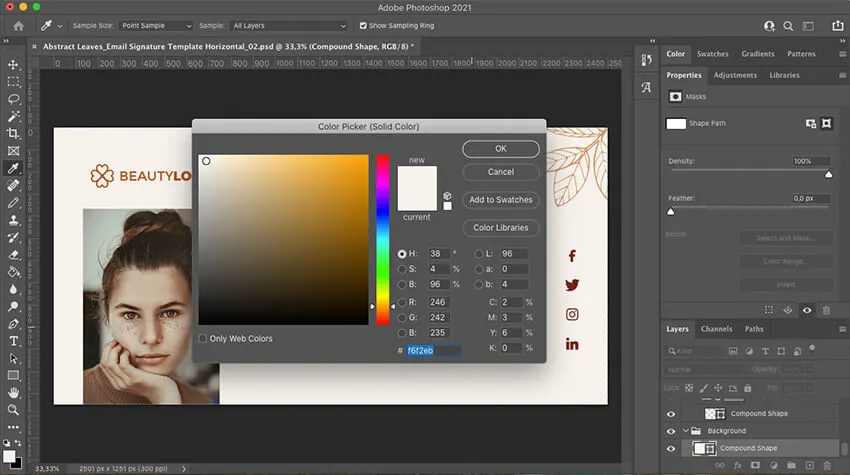This screenshot has height=475, width=850.
Task: Click the rainbow hue slider bar
Action: [x=383, y=240]
